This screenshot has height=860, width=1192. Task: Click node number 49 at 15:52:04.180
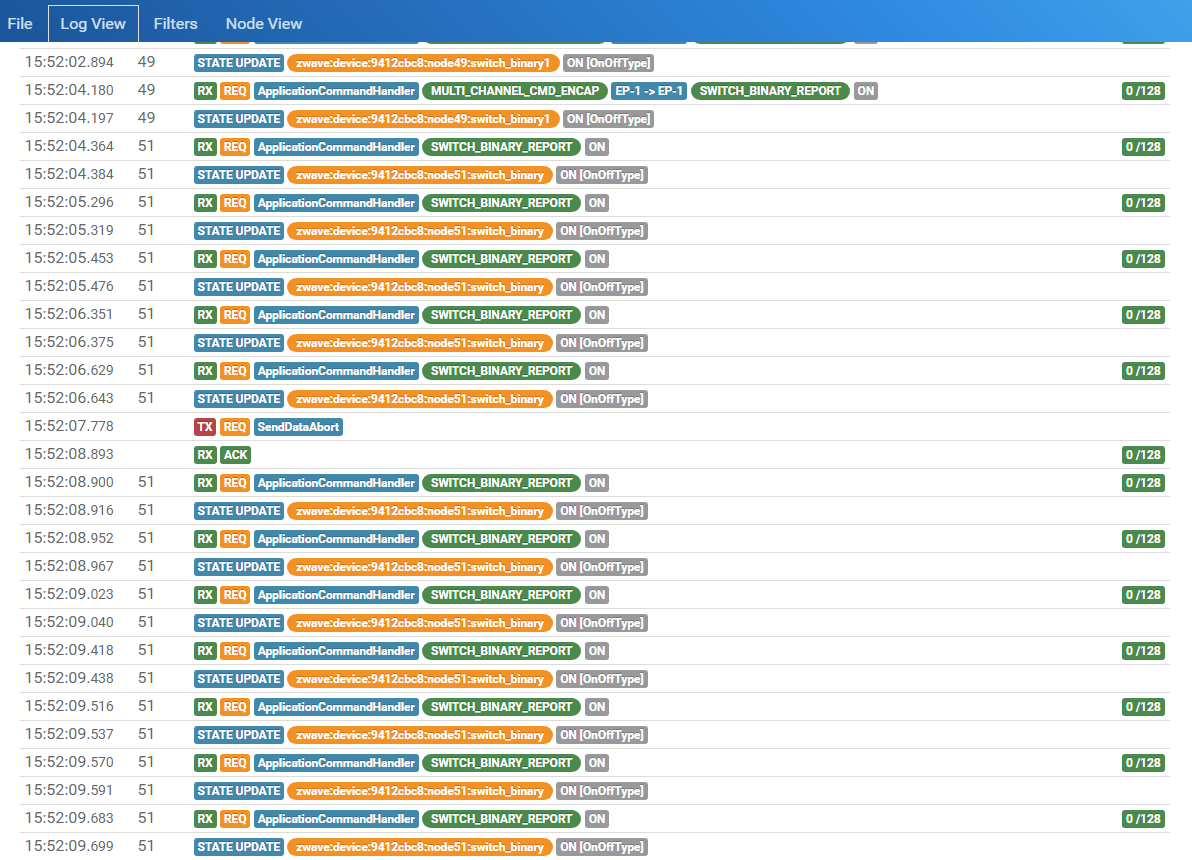[x=147, y=90]
